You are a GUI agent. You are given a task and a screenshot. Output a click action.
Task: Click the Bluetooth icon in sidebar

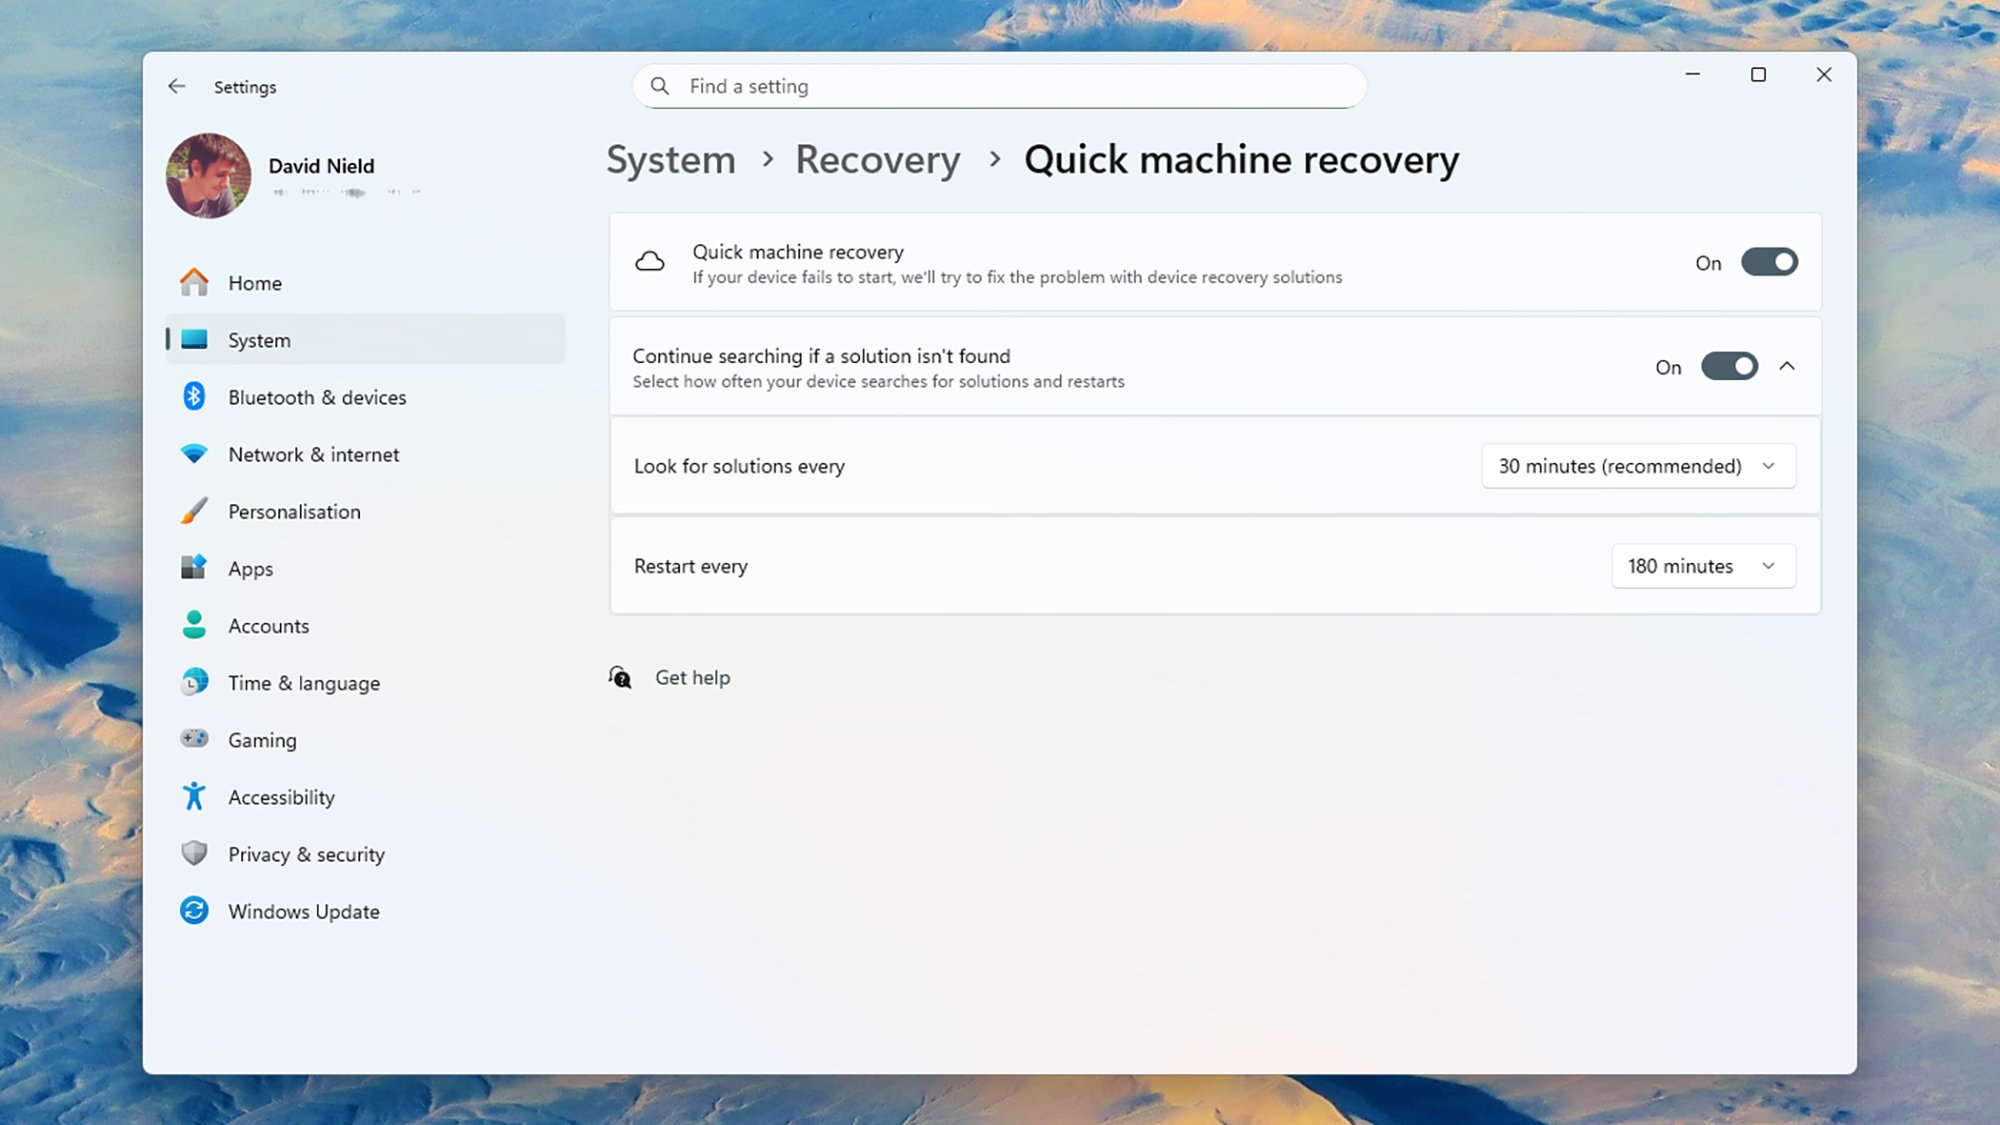[x=194, y=397]
